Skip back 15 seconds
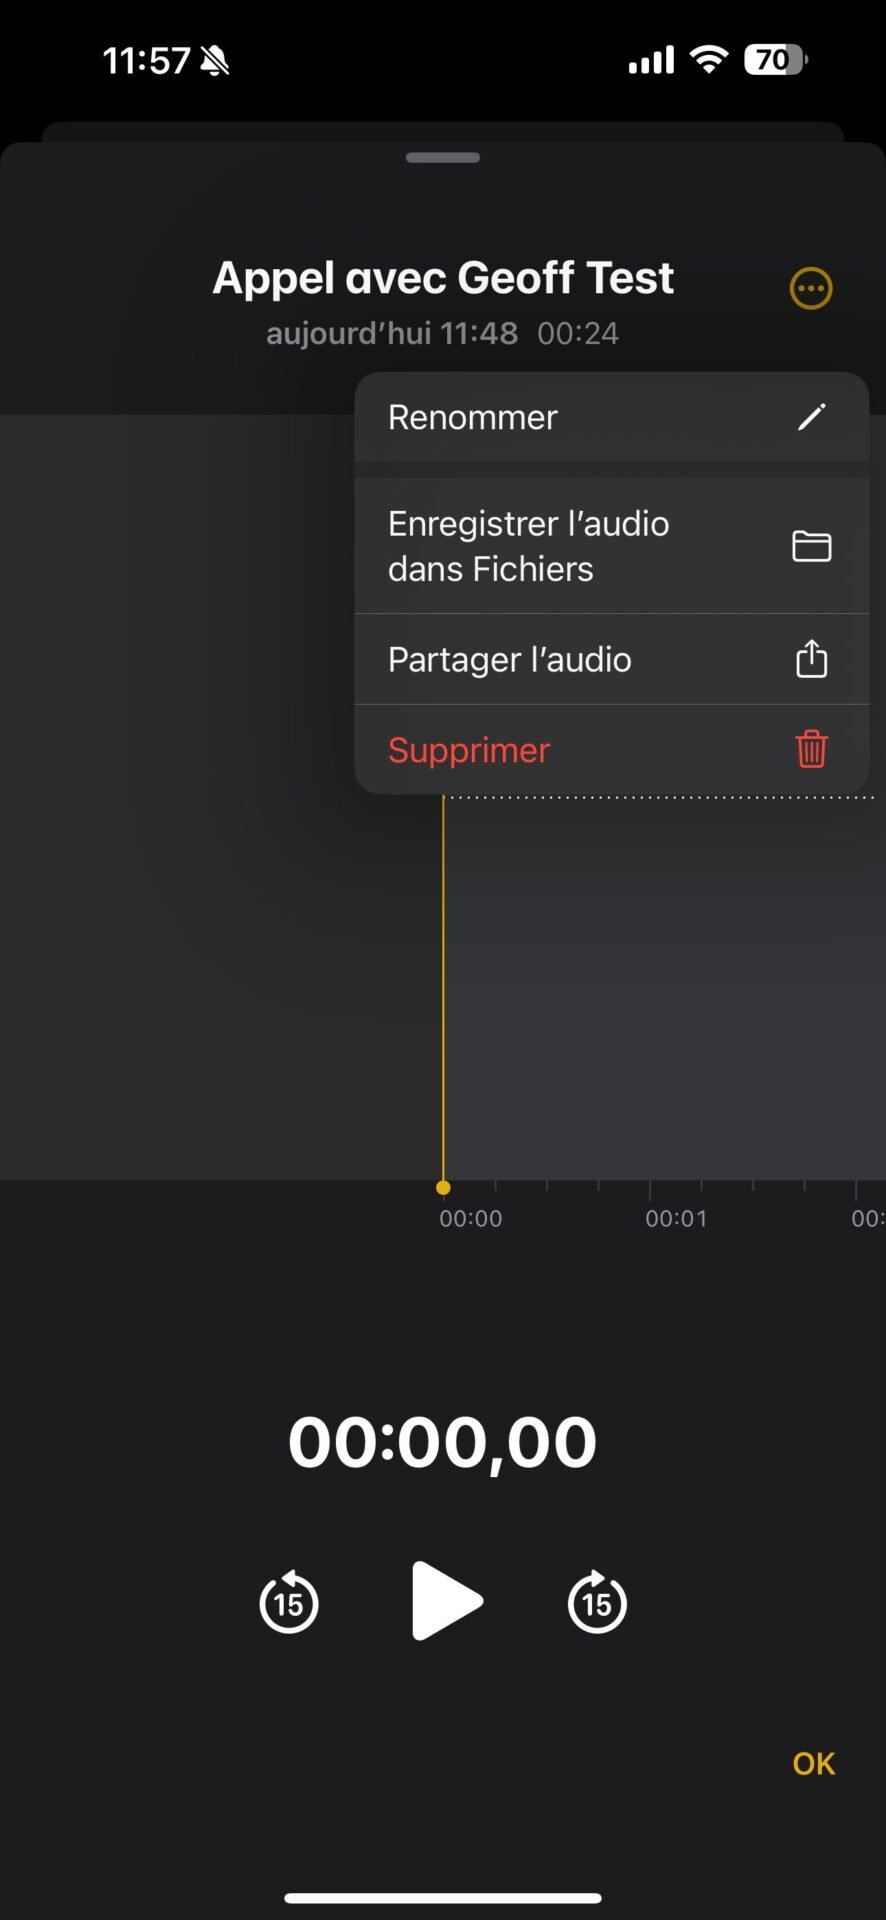 tap(289, 1602)
